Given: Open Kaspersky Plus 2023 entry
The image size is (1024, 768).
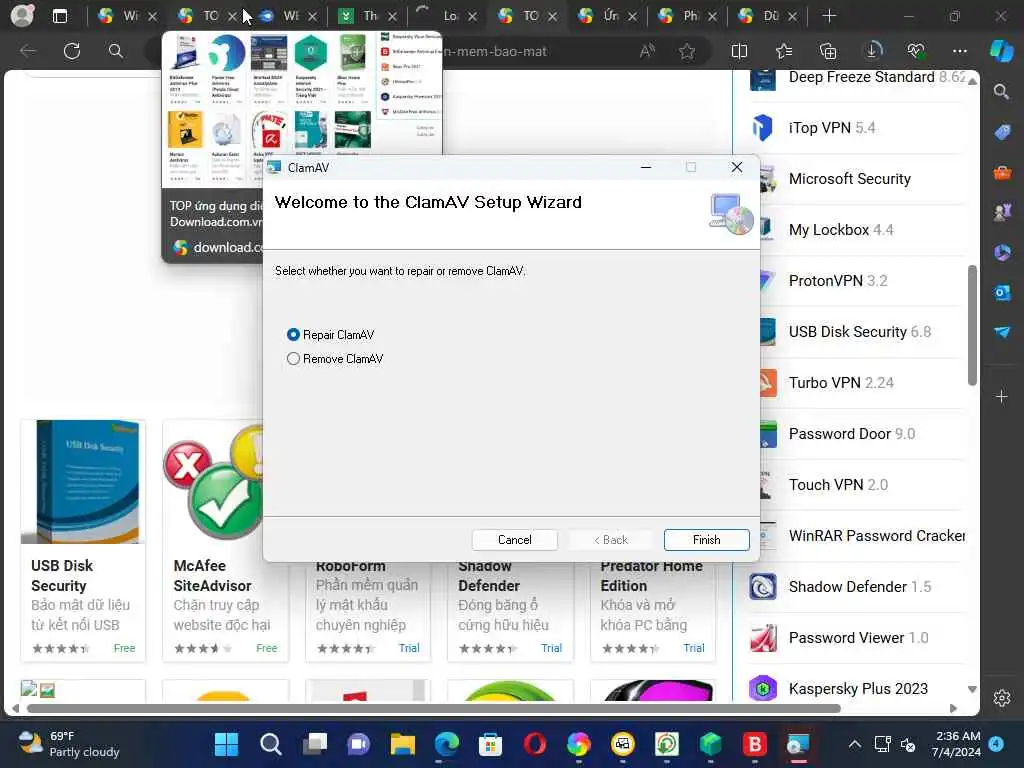Looking at the screenshot, I should coord(858,688).
